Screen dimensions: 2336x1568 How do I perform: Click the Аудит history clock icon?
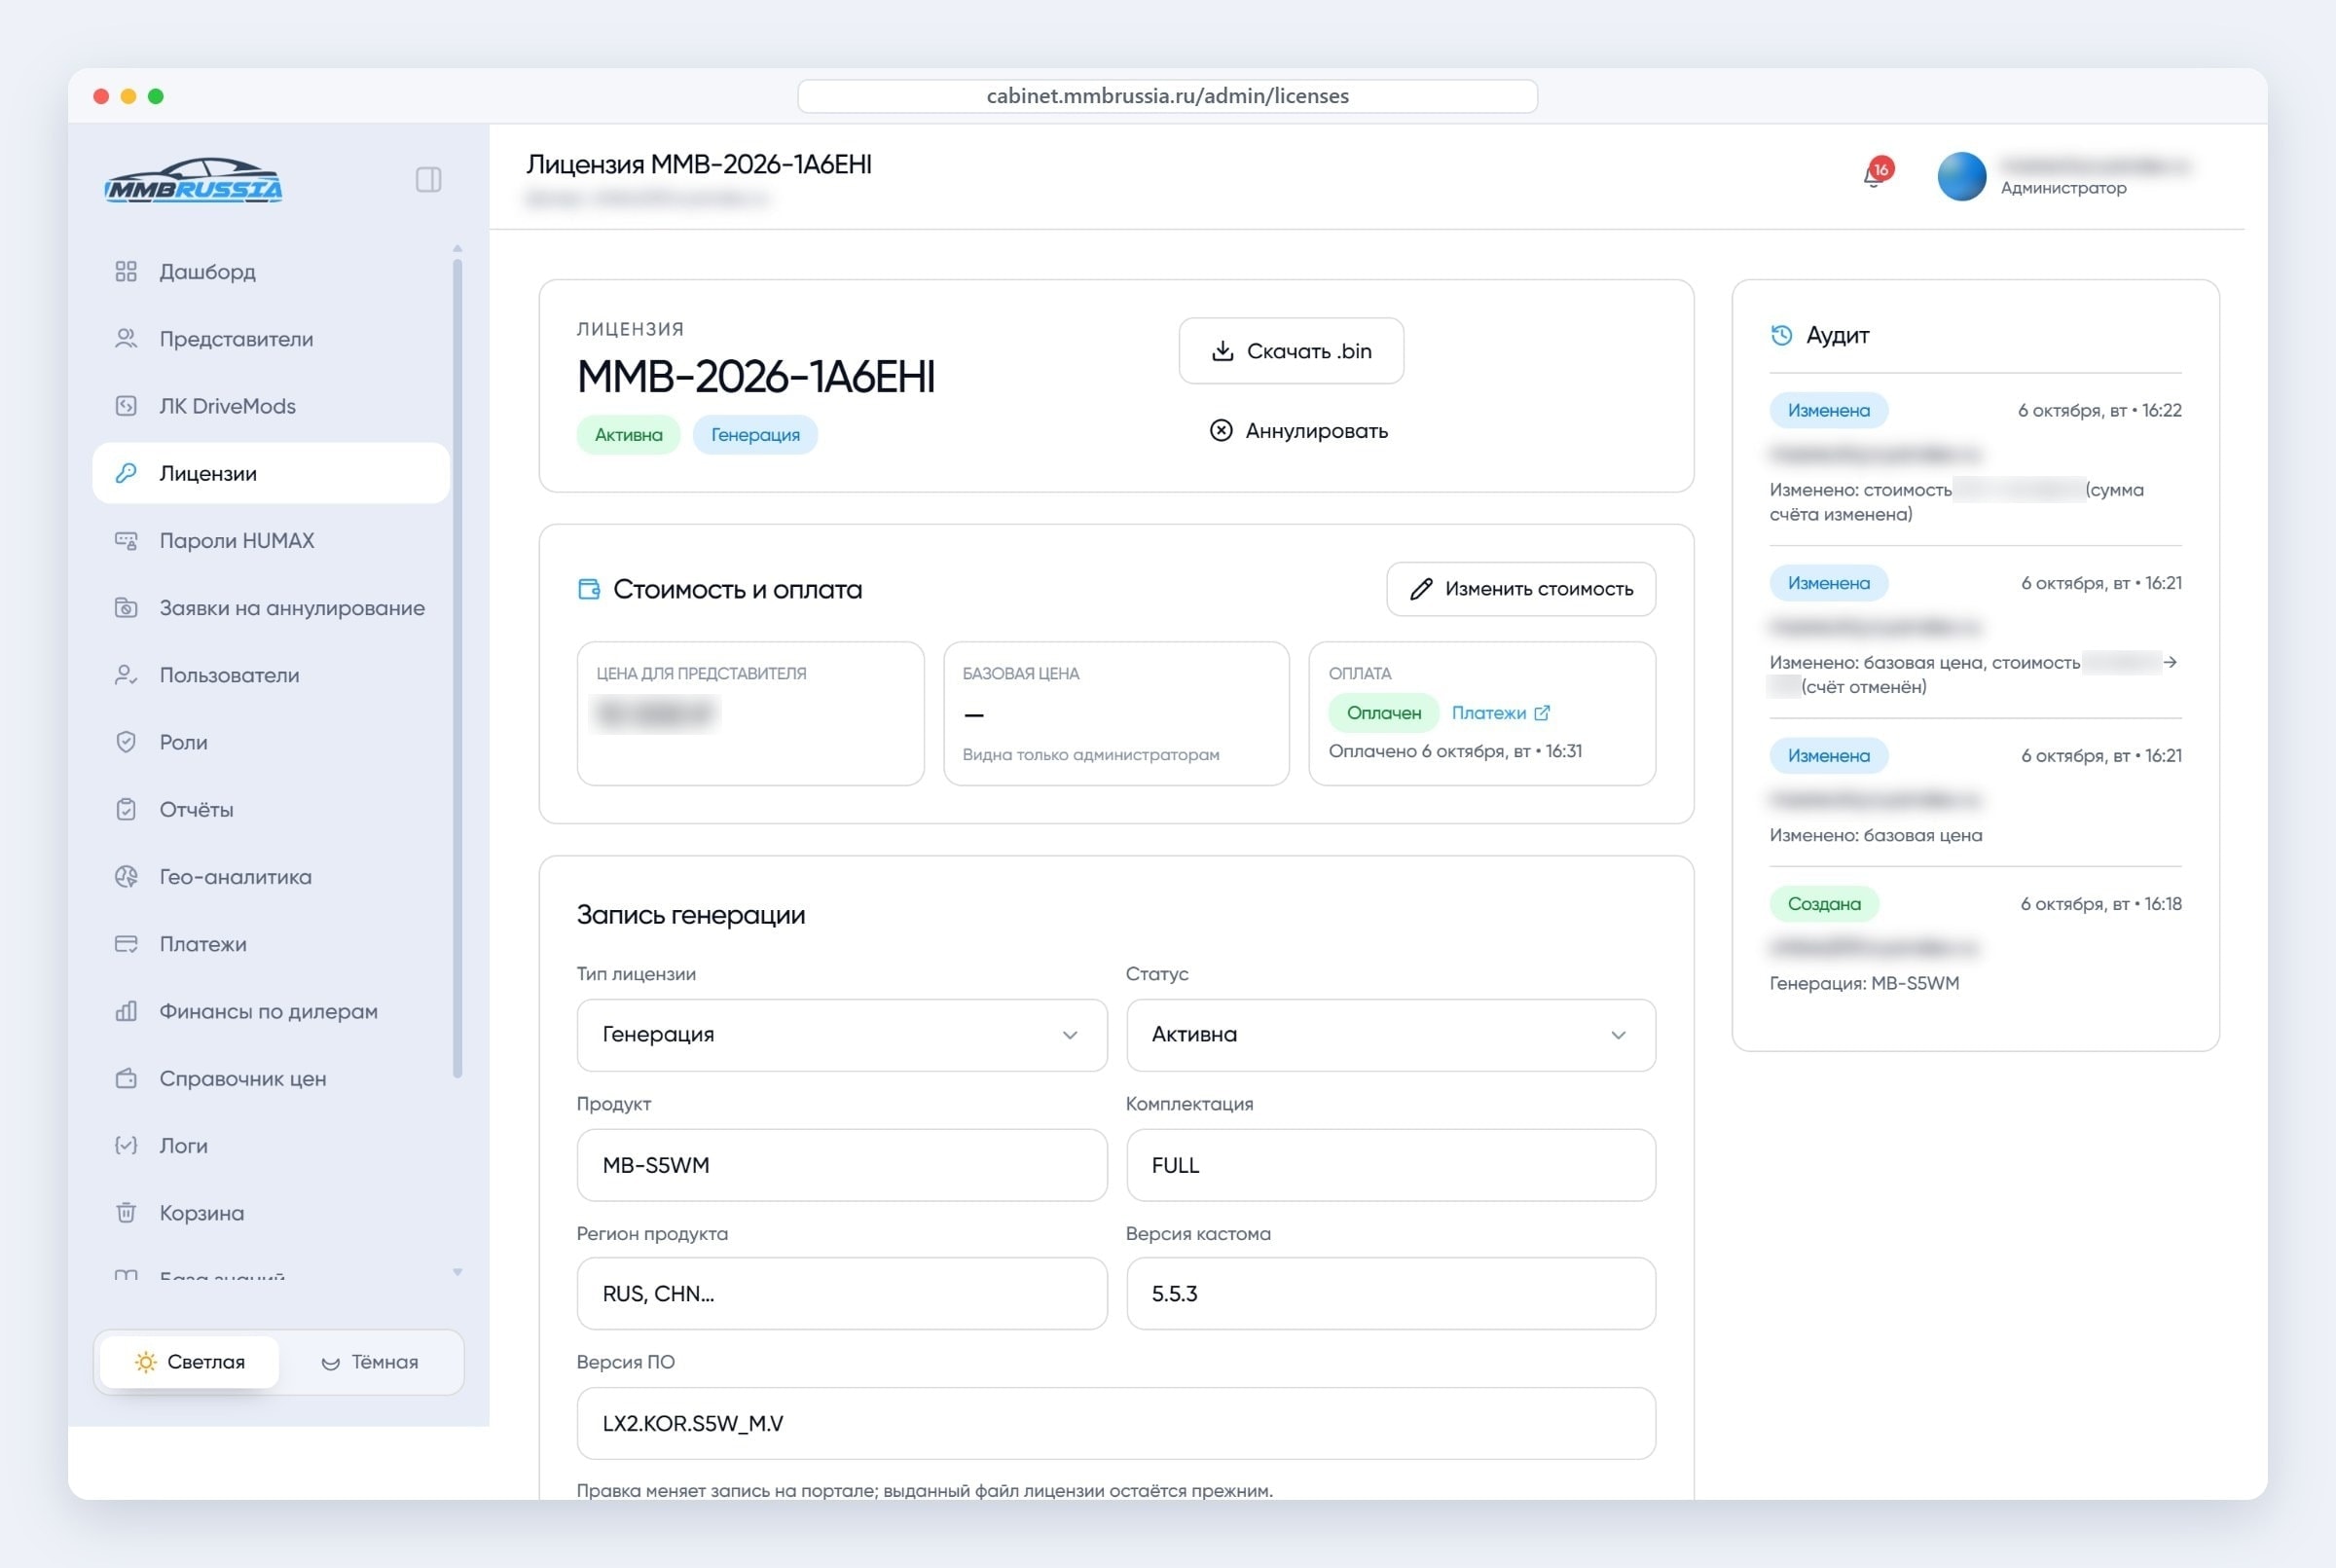[1781, 335]
